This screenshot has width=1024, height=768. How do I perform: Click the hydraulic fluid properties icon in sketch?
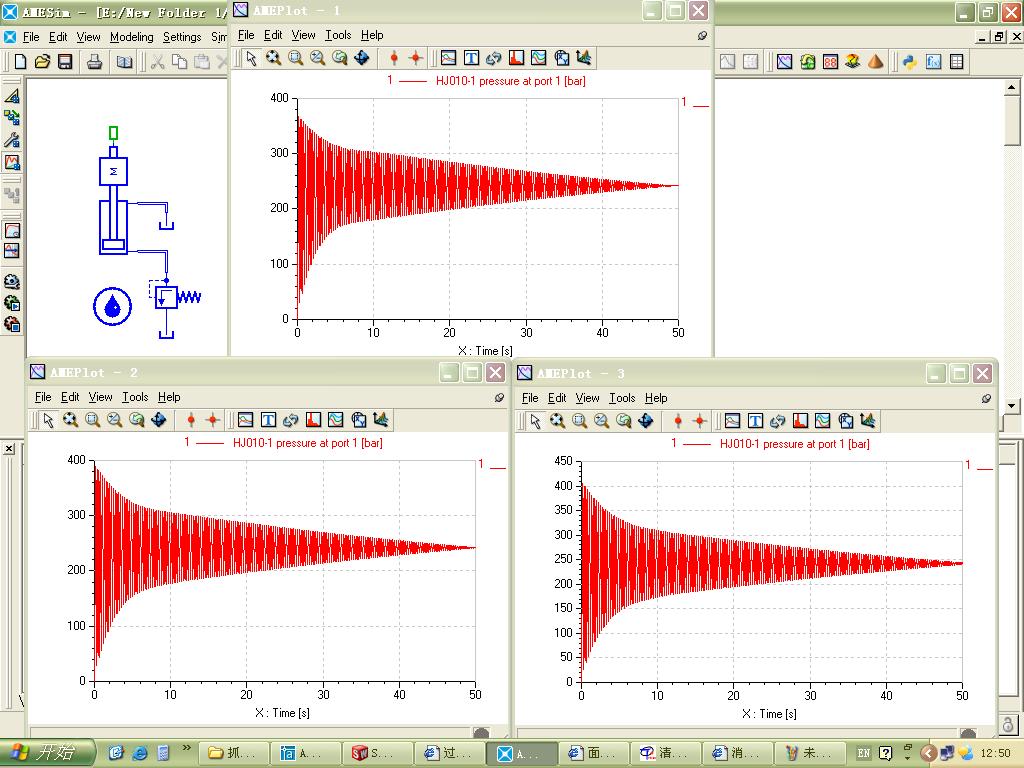pyautogui.click(x=112, y=306)
